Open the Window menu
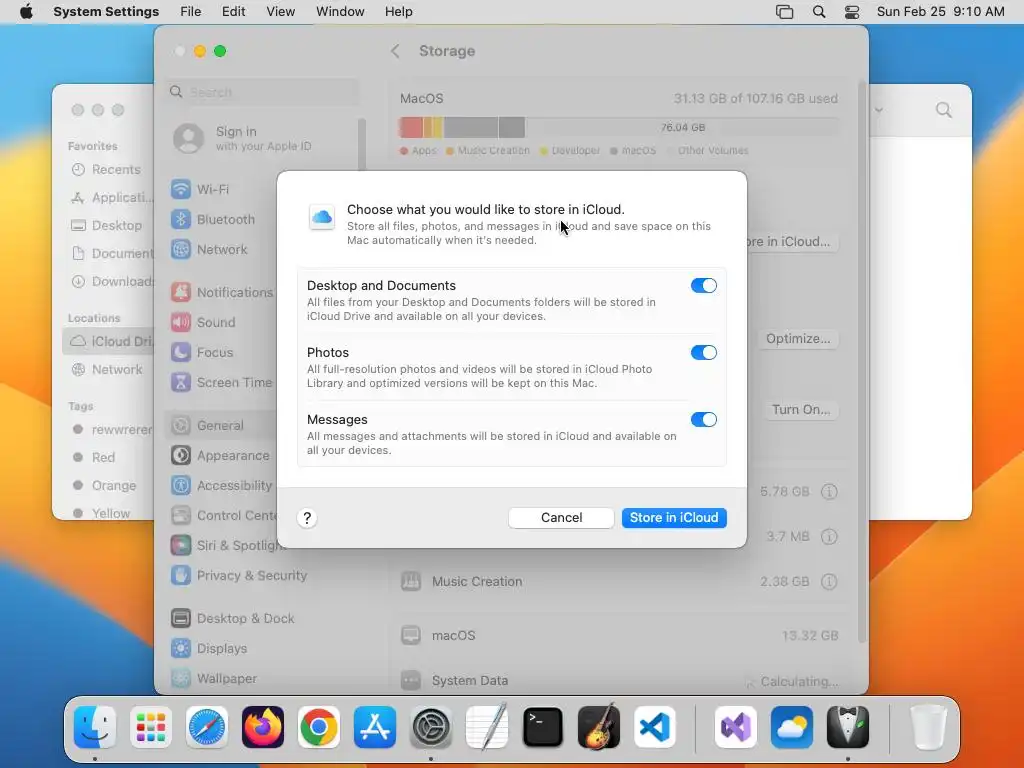 click(x=340, y=12)
